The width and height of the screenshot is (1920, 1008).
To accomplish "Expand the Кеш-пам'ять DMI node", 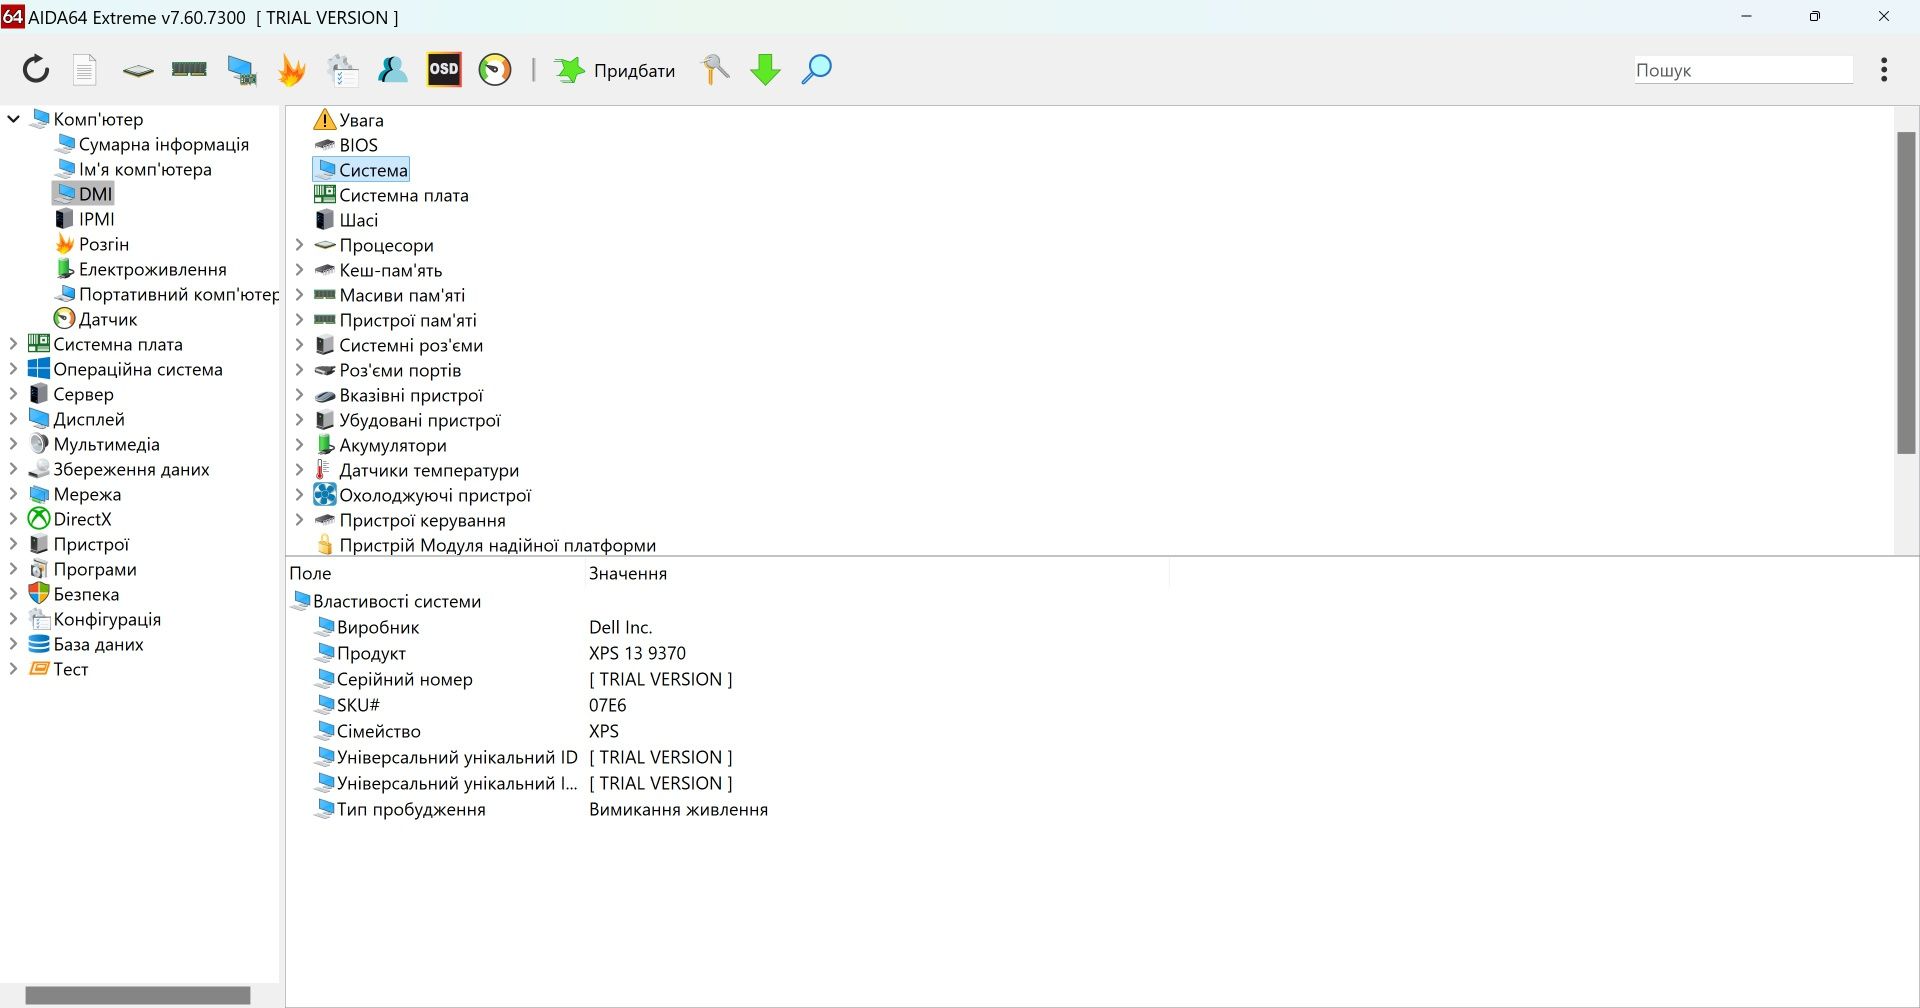I will coord(299,270).
